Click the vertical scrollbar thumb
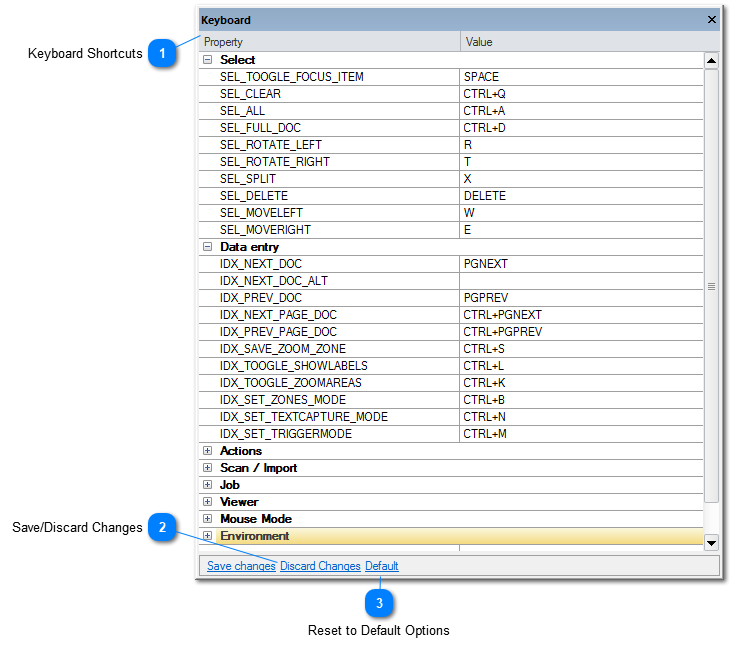Screen dimensions: 733x654 (711, 286)
